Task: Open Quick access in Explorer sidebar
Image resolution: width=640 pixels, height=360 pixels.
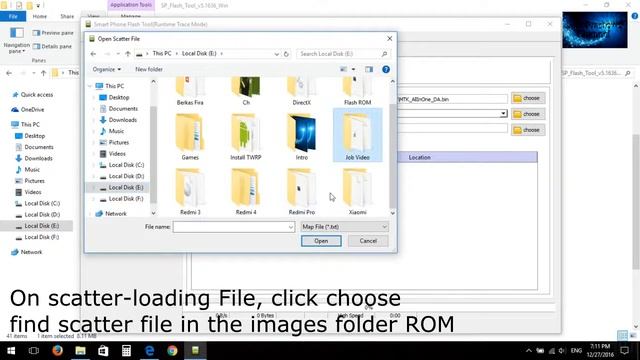Action: pyautogui.click(x=33, y=95)
